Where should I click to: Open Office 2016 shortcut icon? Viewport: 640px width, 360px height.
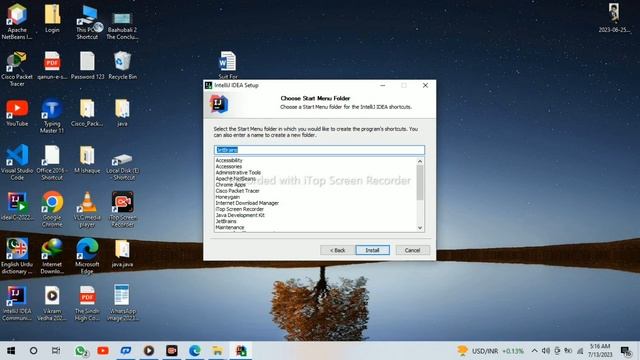[52, 162]
